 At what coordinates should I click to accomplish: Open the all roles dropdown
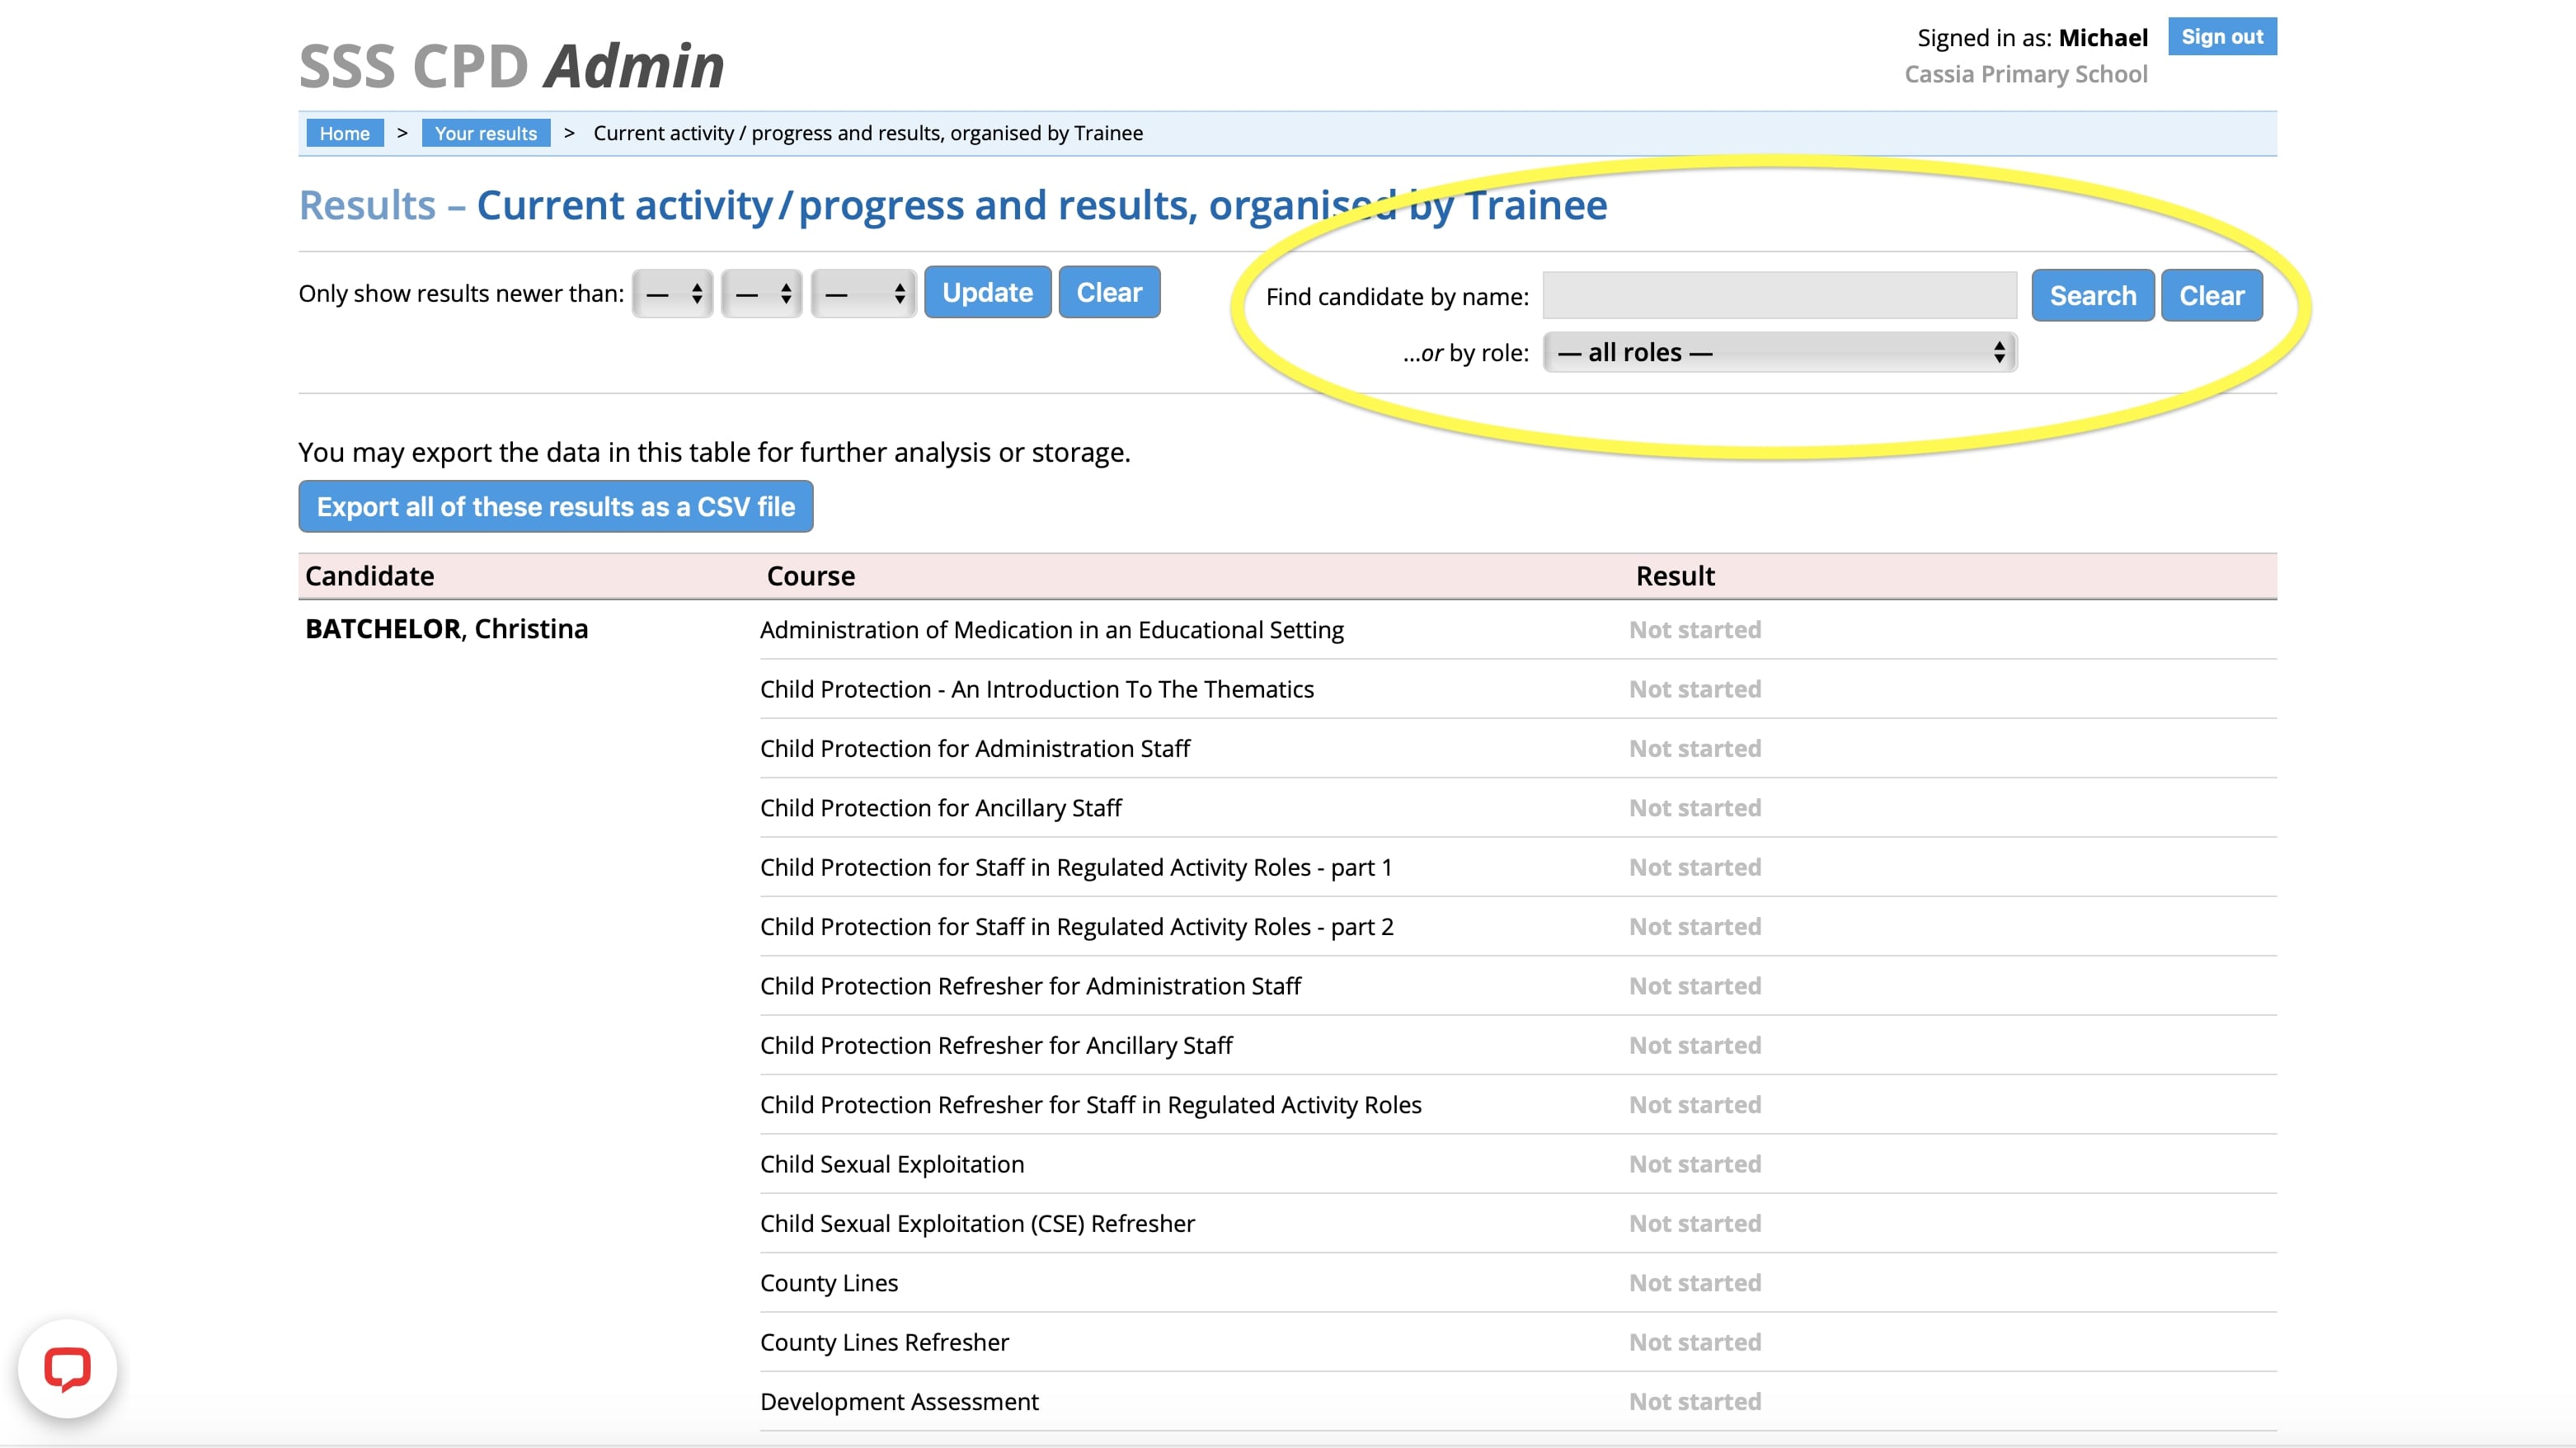tap(1779, 352)
